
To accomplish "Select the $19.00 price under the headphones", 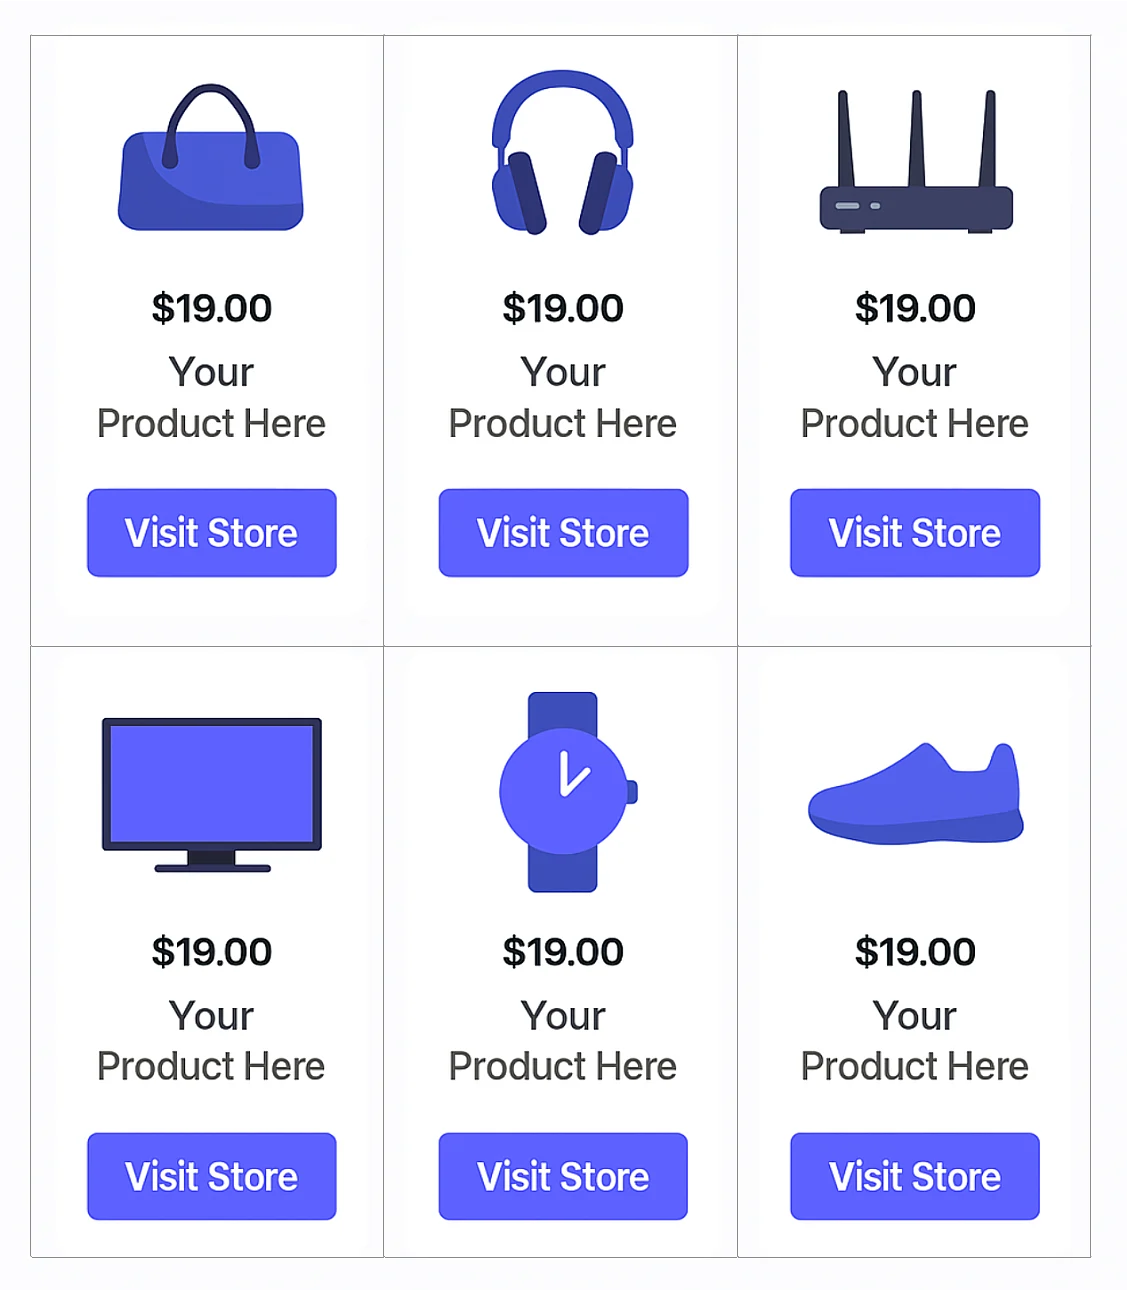I will coord(563,308).
